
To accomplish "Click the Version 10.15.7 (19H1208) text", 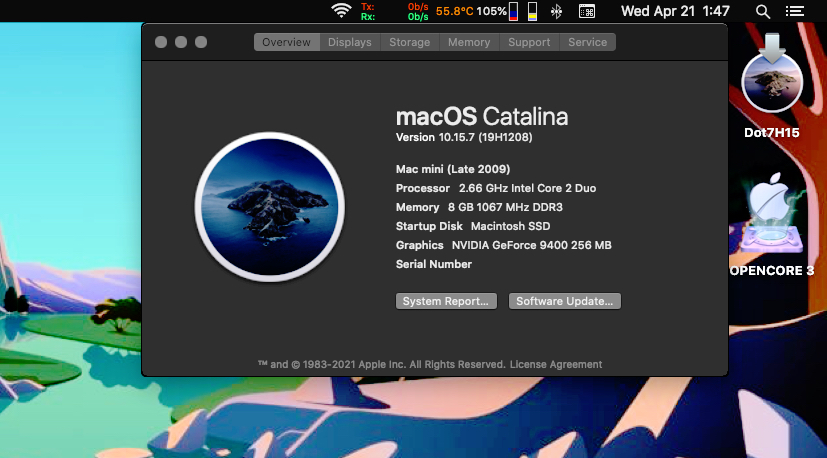I will coord(464,137).
